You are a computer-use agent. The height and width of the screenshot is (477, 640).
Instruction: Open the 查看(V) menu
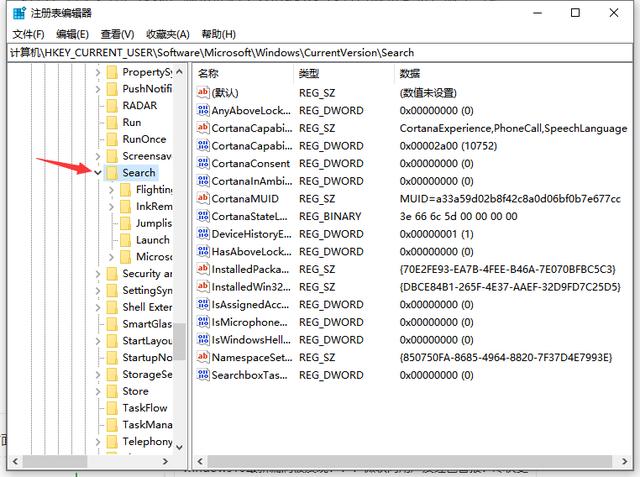pos(117,34)
